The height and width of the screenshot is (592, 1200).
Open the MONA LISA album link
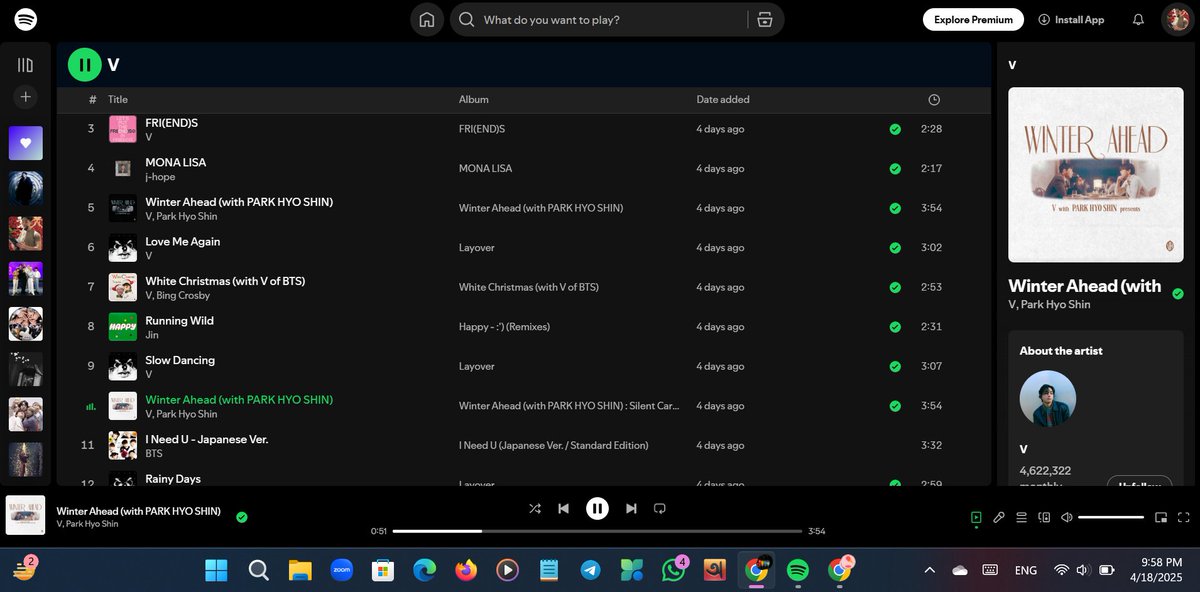click(485, 169)
